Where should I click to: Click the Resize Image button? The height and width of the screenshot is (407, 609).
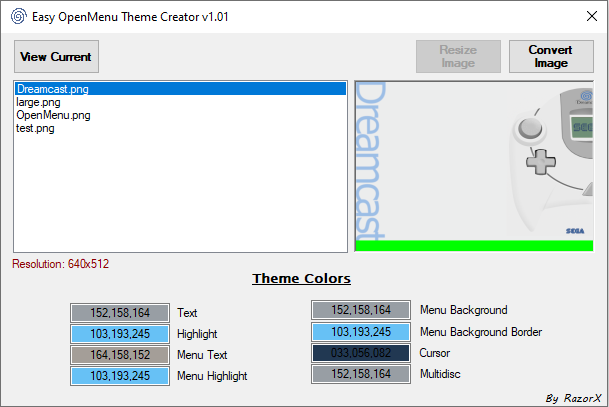458,56
